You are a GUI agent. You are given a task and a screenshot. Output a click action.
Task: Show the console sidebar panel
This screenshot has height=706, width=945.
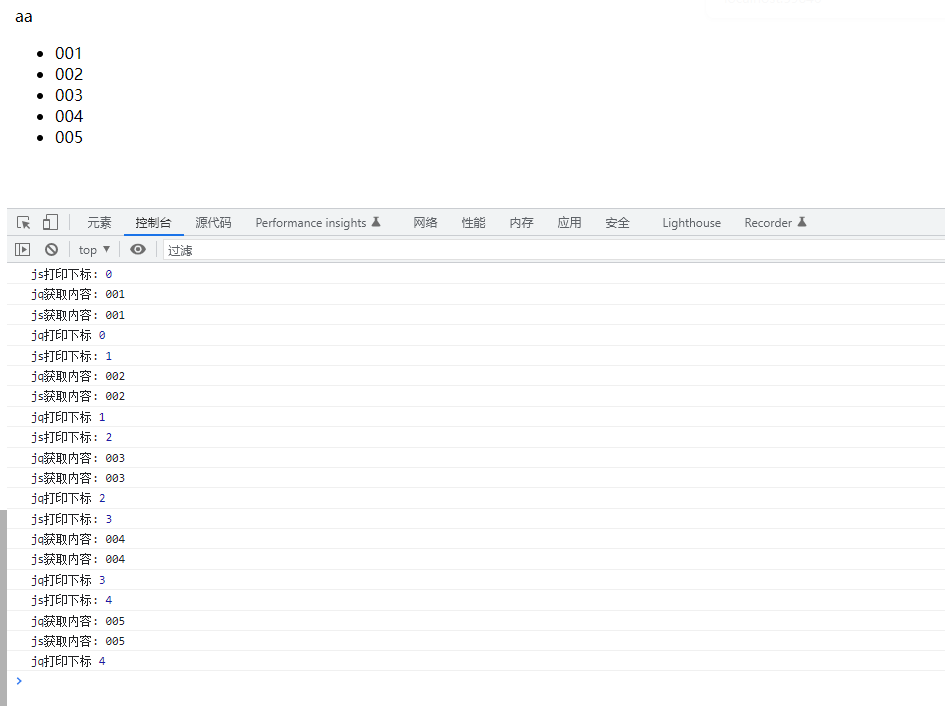(22, 250)
